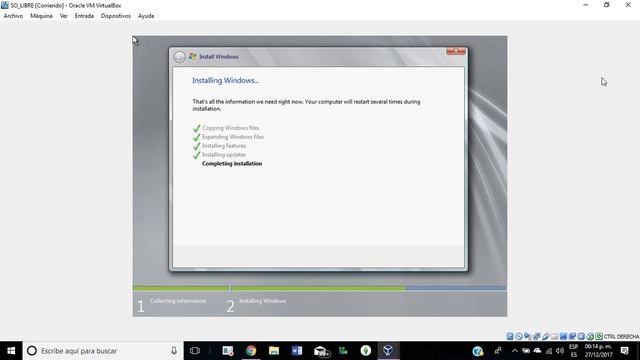Open the Ayuda menu
The image size is (640, 360).
(x=146, y=16)
